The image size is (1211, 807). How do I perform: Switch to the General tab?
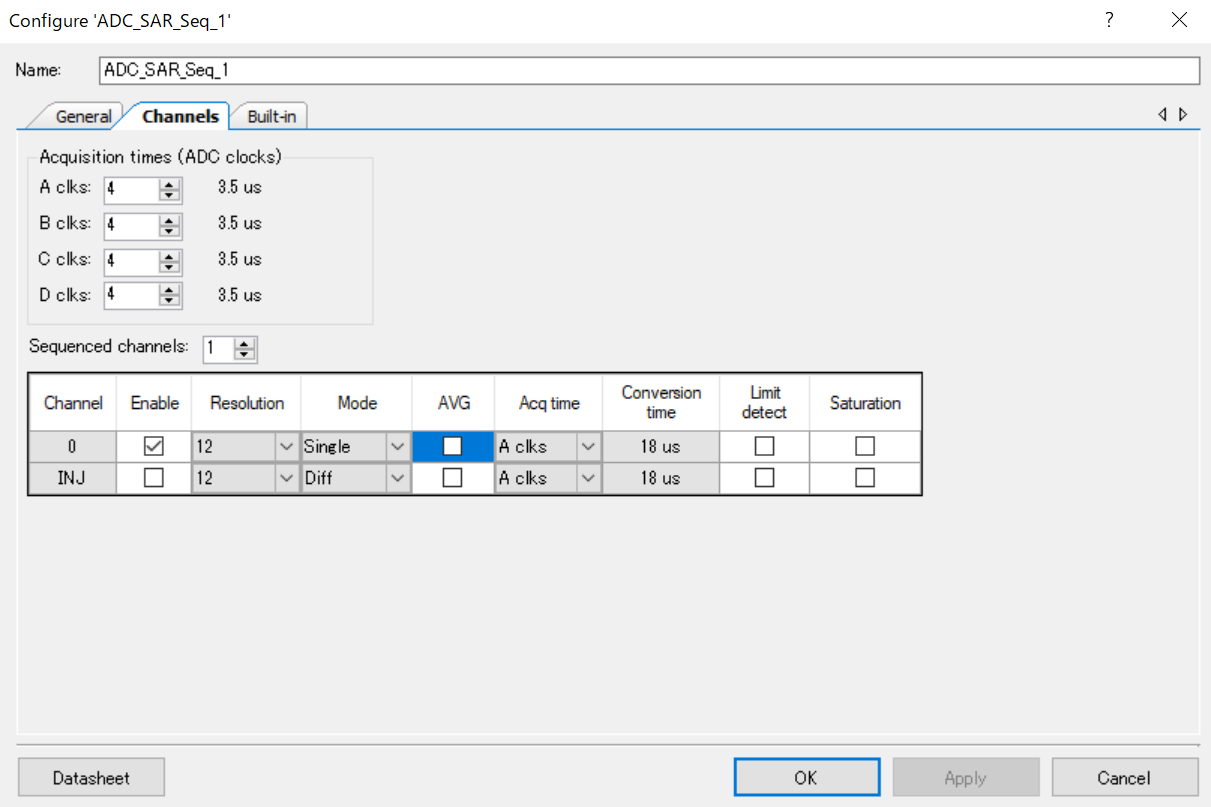coord(82,117)
